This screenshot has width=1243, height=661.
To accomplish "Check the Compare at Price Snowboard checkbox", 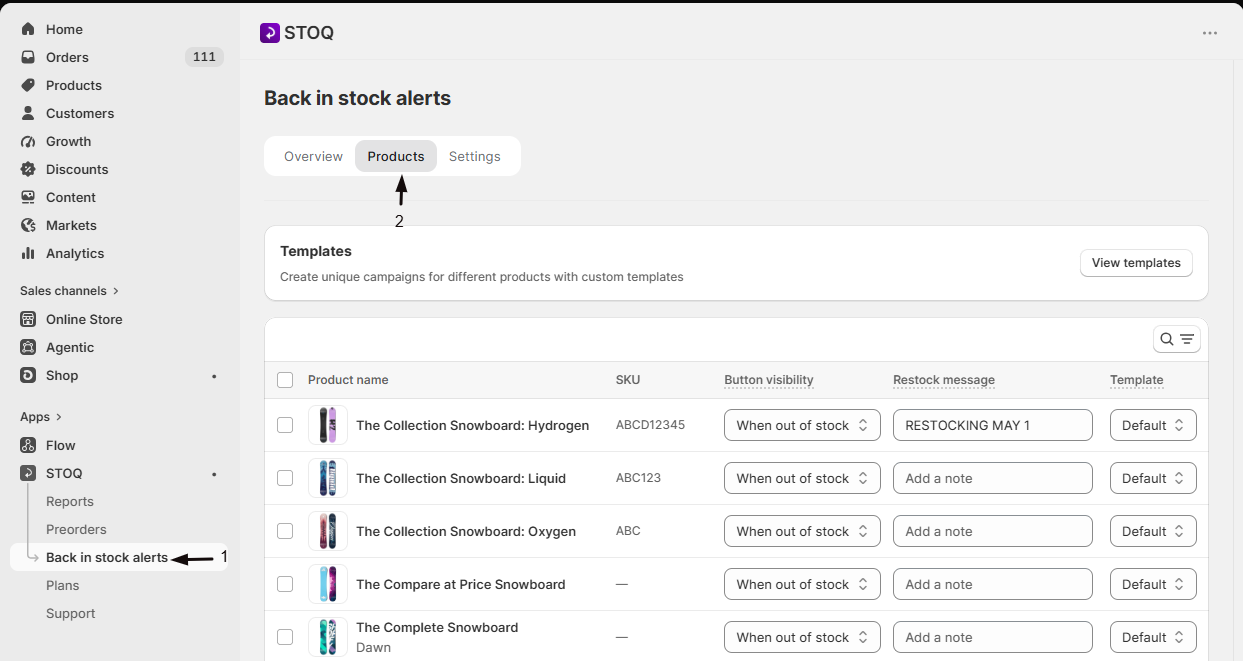I will 285,584.
